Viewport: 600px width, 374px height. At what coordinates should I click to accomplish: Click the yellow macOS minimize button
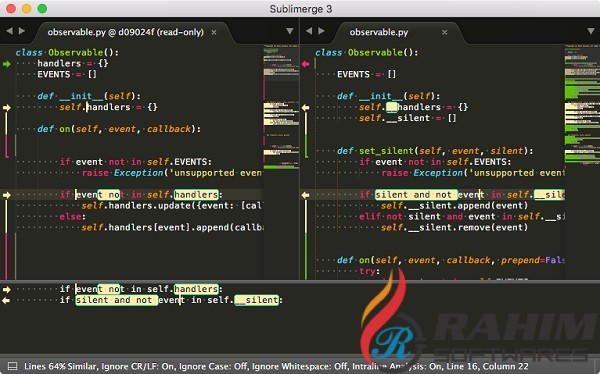tap(27, 9)
